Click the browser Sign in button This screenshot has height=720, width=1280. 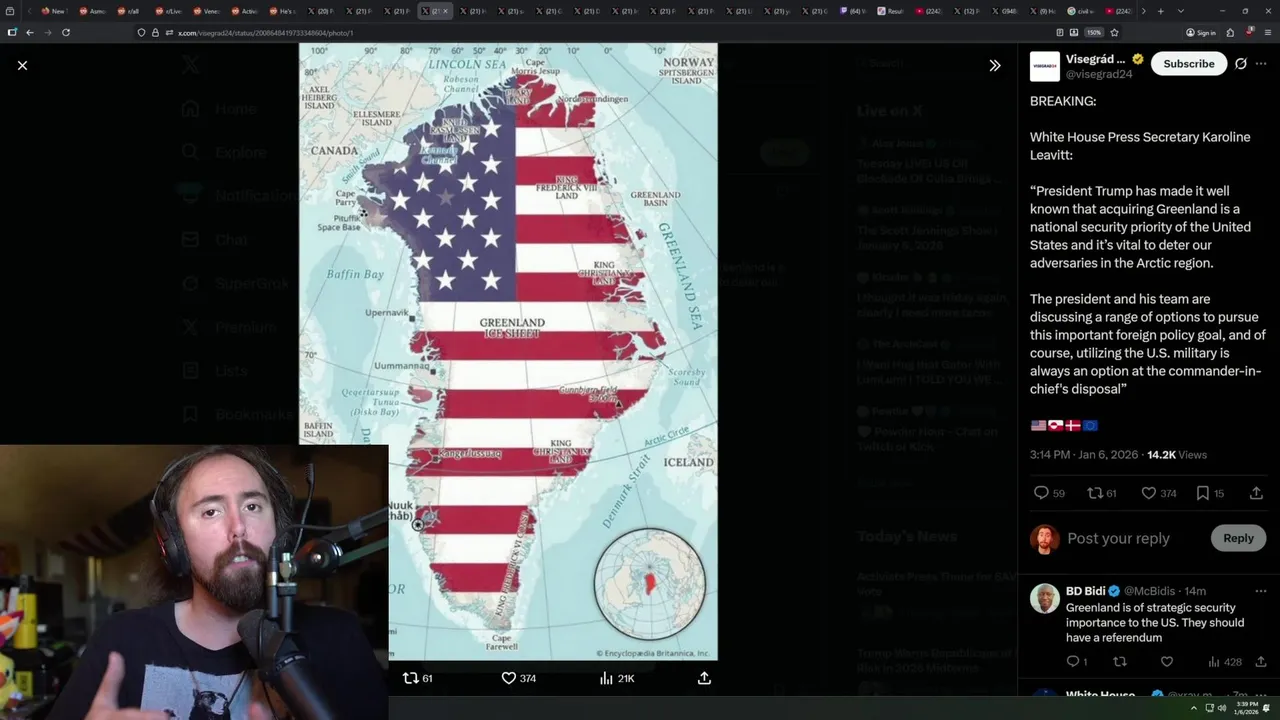click(x=1200, y=32)
